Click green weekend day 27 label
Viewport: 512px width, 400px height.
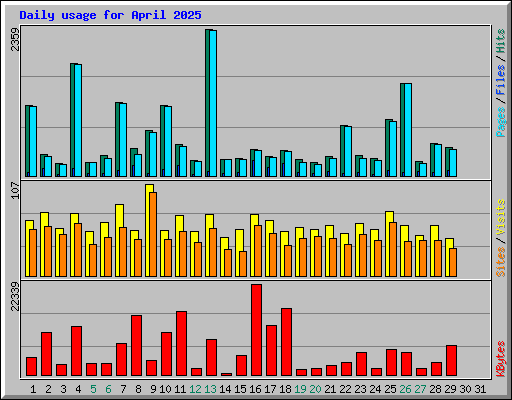click(420, 389)
